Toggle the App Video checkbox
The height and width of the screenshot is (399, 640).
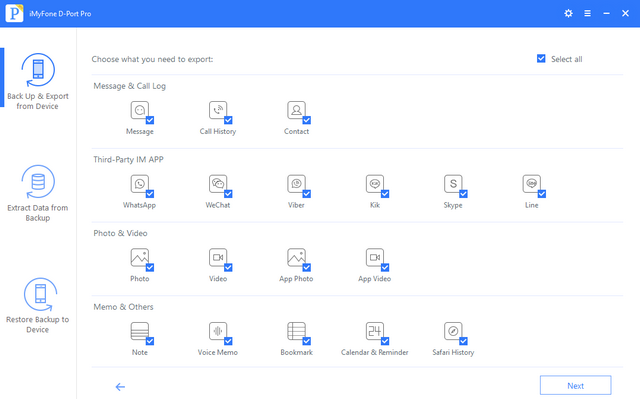click(x=385, y=267)
